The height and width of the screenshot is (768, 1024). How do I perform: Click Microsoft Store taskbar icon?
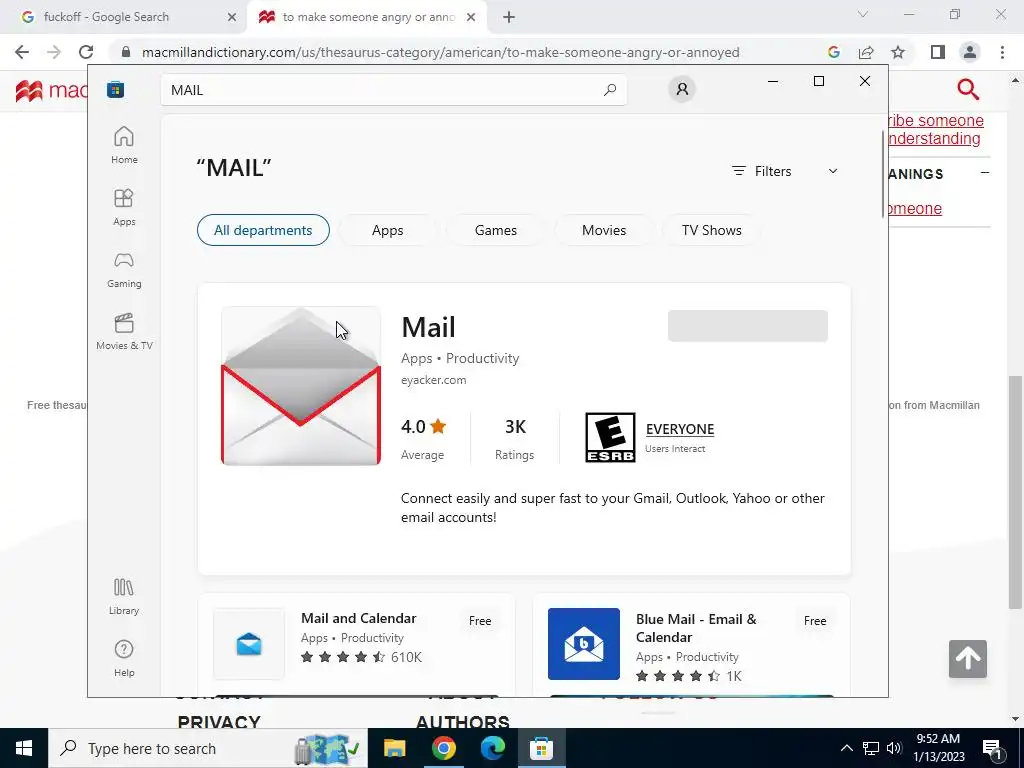coord(541,748)
